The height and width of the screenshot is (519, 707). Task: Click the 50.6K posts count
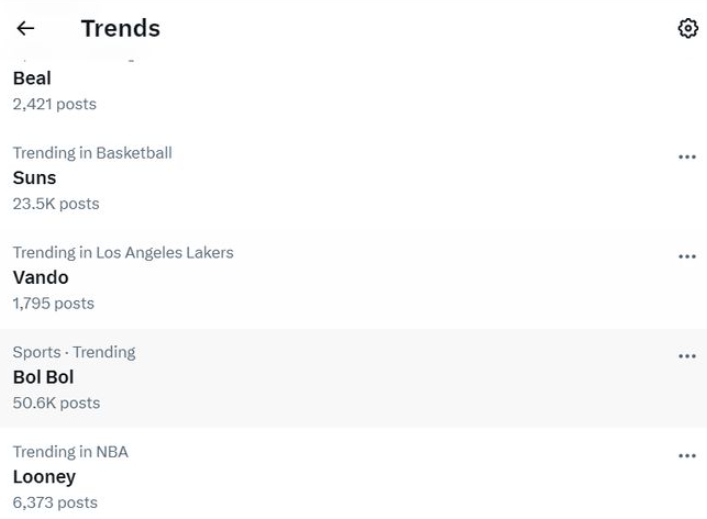[56, 403]
